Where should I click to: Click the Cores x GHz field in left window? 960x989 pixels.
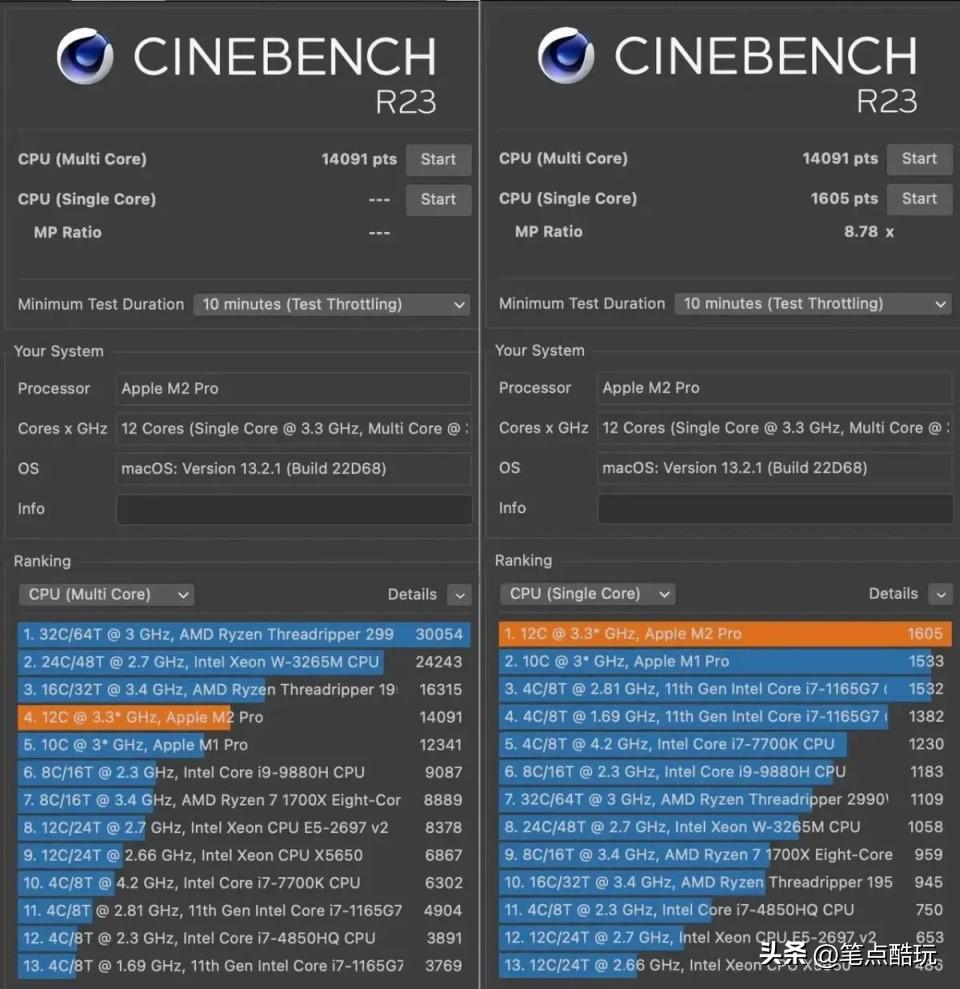coord(294,429)
